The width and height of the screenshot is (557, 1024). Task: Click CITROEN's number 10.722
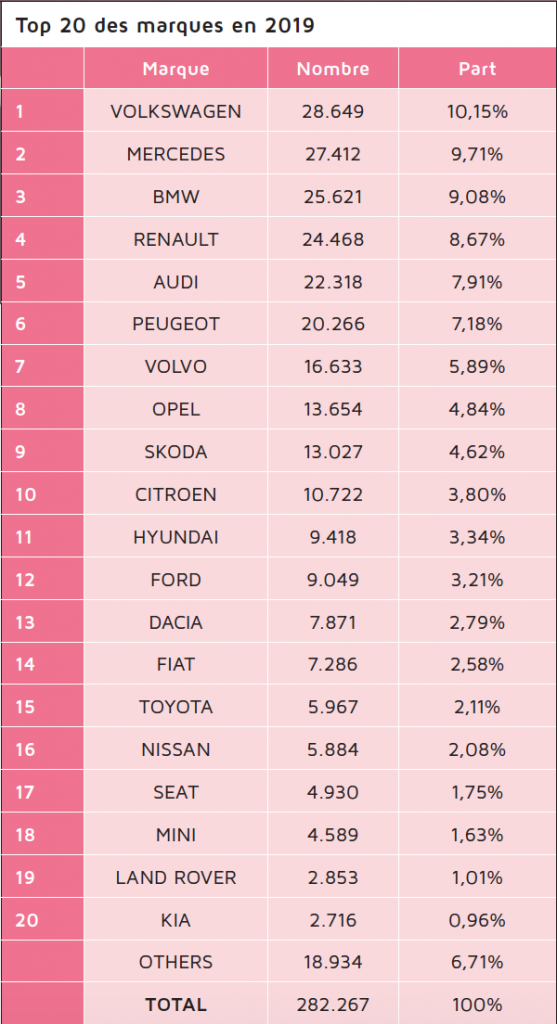tap(333, 494)
